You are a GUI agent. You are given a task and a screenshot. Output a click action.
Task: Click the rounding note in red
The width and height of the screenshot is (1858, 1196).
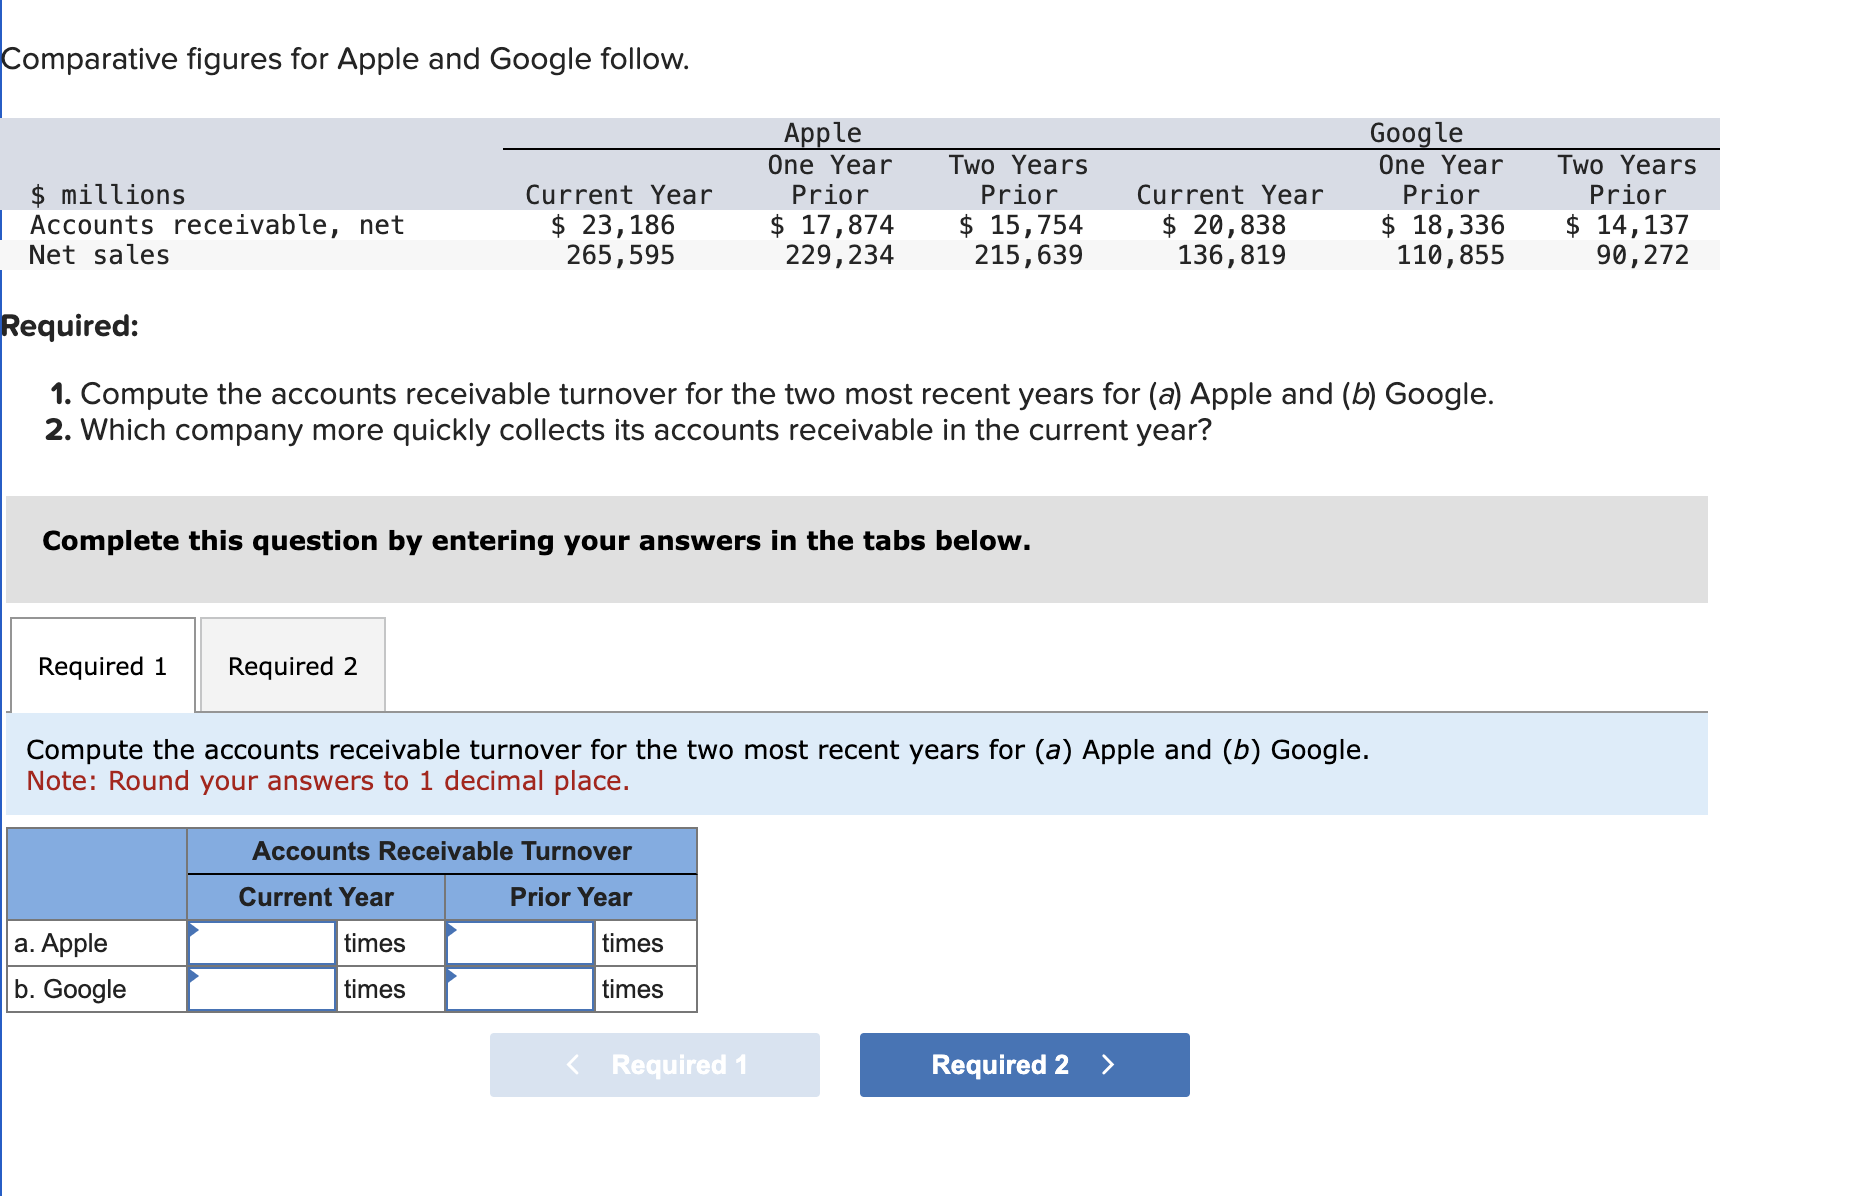point(328,781)
